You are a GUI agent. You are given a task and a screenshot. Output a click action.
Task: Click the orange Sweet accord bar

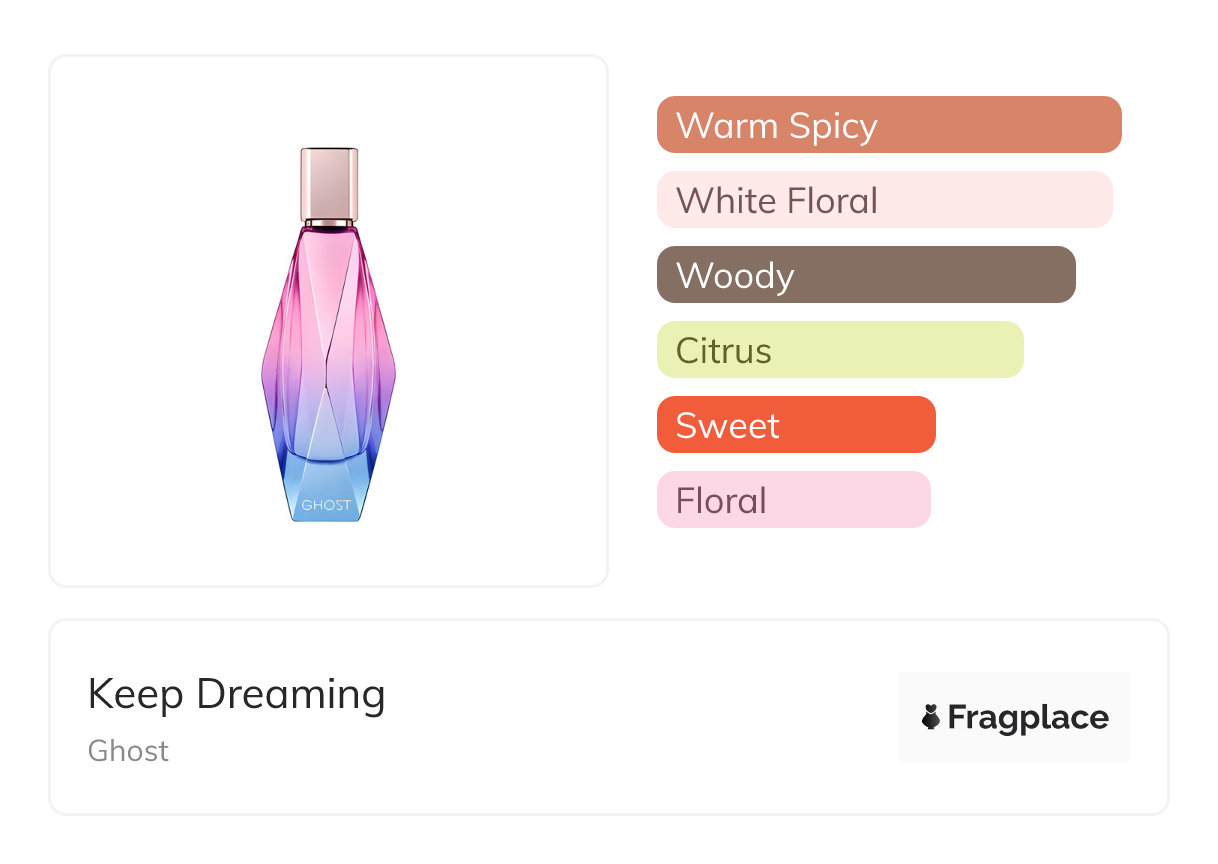pyautogui.click(x=795, y=425)
